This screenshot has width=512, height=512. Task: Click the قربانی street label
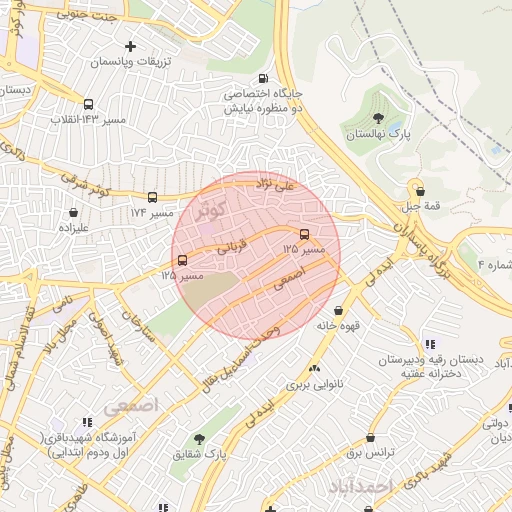pyautogui.click(x=232, y=246)
